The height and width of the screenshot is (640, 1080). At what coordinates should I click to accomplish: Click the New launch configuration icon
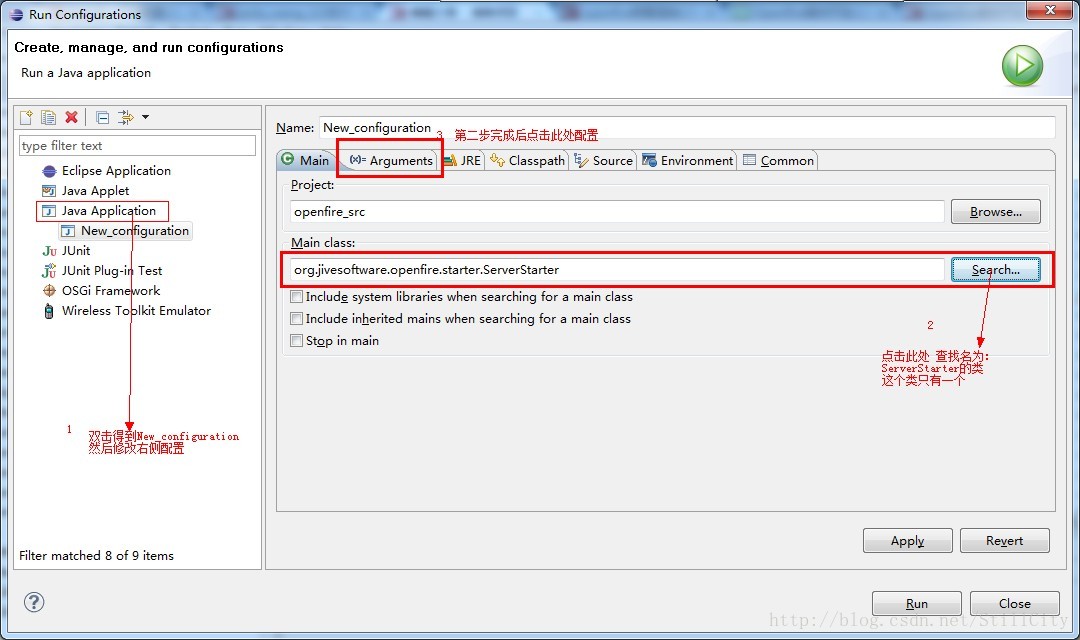[x=27, y=118]
